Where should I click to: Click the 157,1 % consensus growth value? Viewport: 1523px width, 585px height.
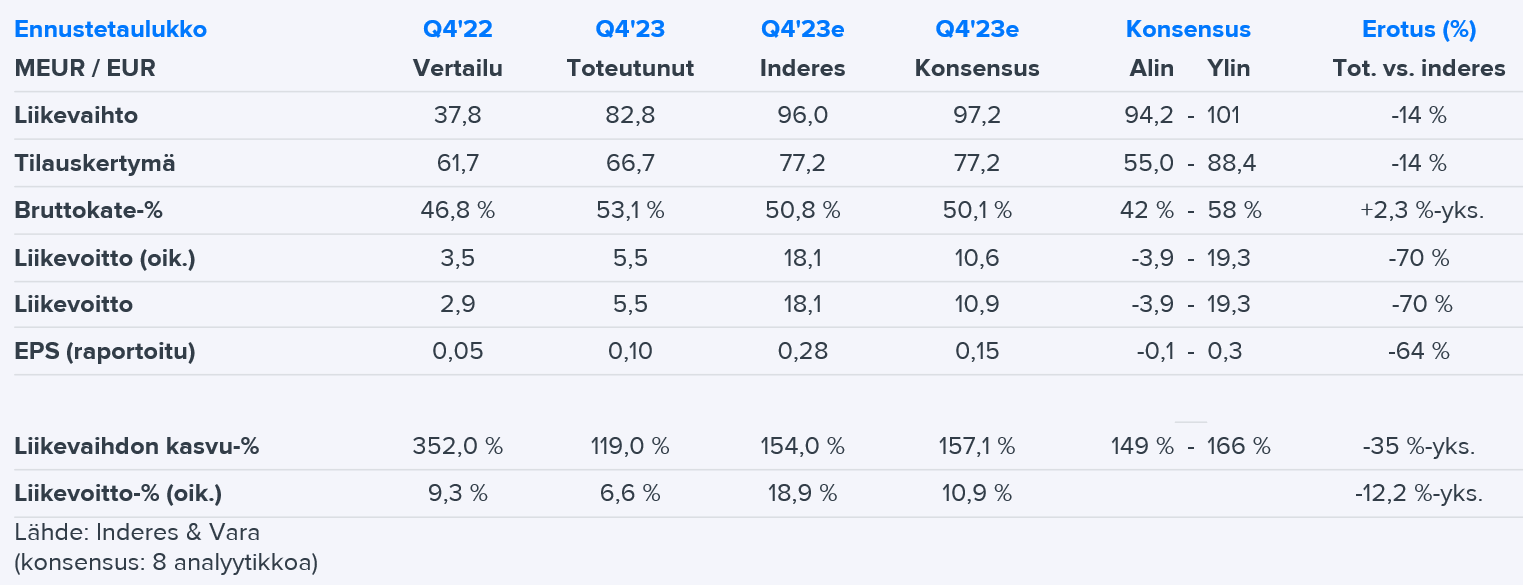click(x=977, y=446)
